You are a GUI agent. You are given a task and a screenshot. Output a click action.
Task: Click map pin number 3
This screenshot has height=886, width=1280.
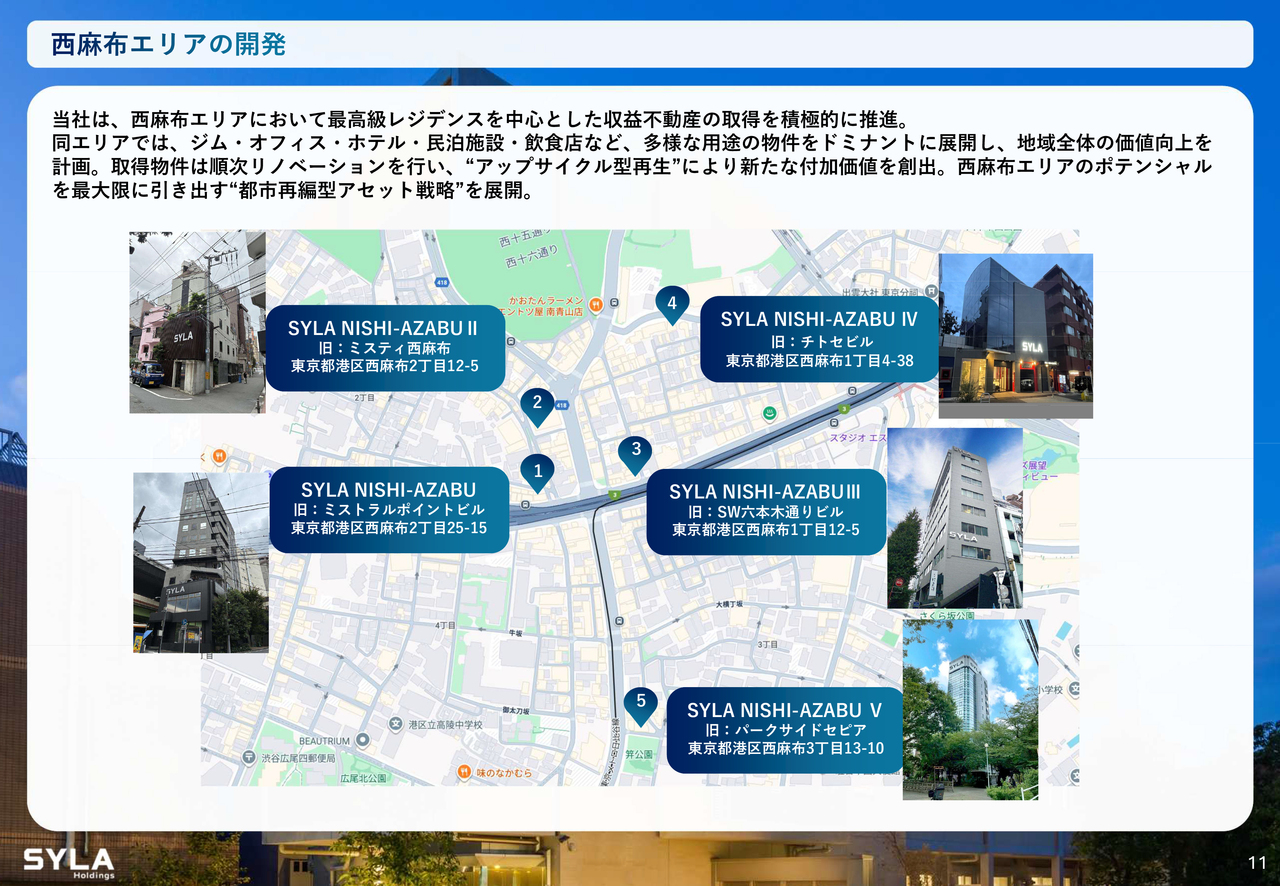[x=635, y=452]
